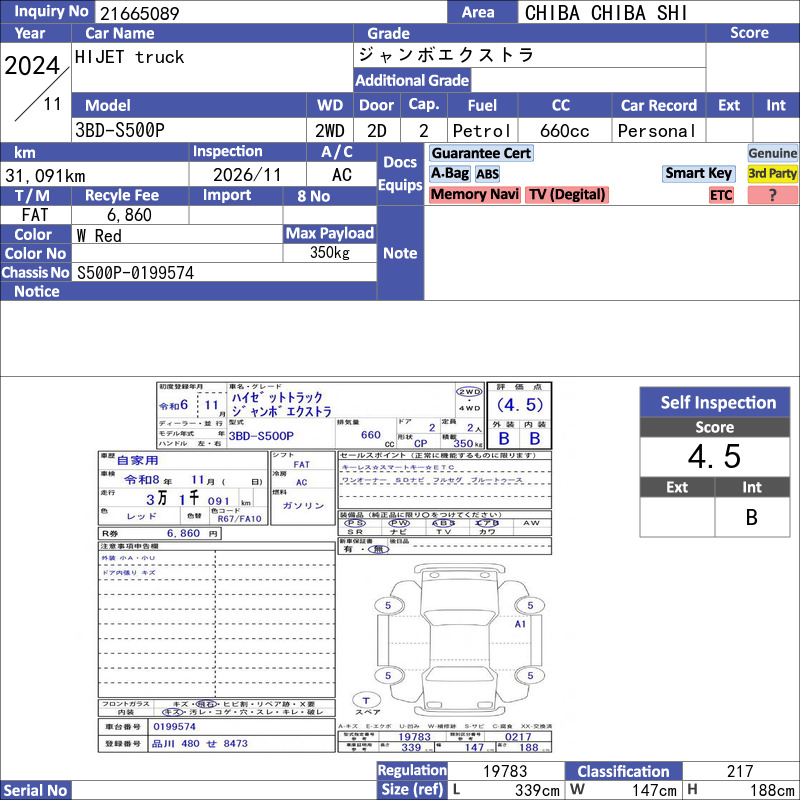Click the 8 No column header

point(313,196)
